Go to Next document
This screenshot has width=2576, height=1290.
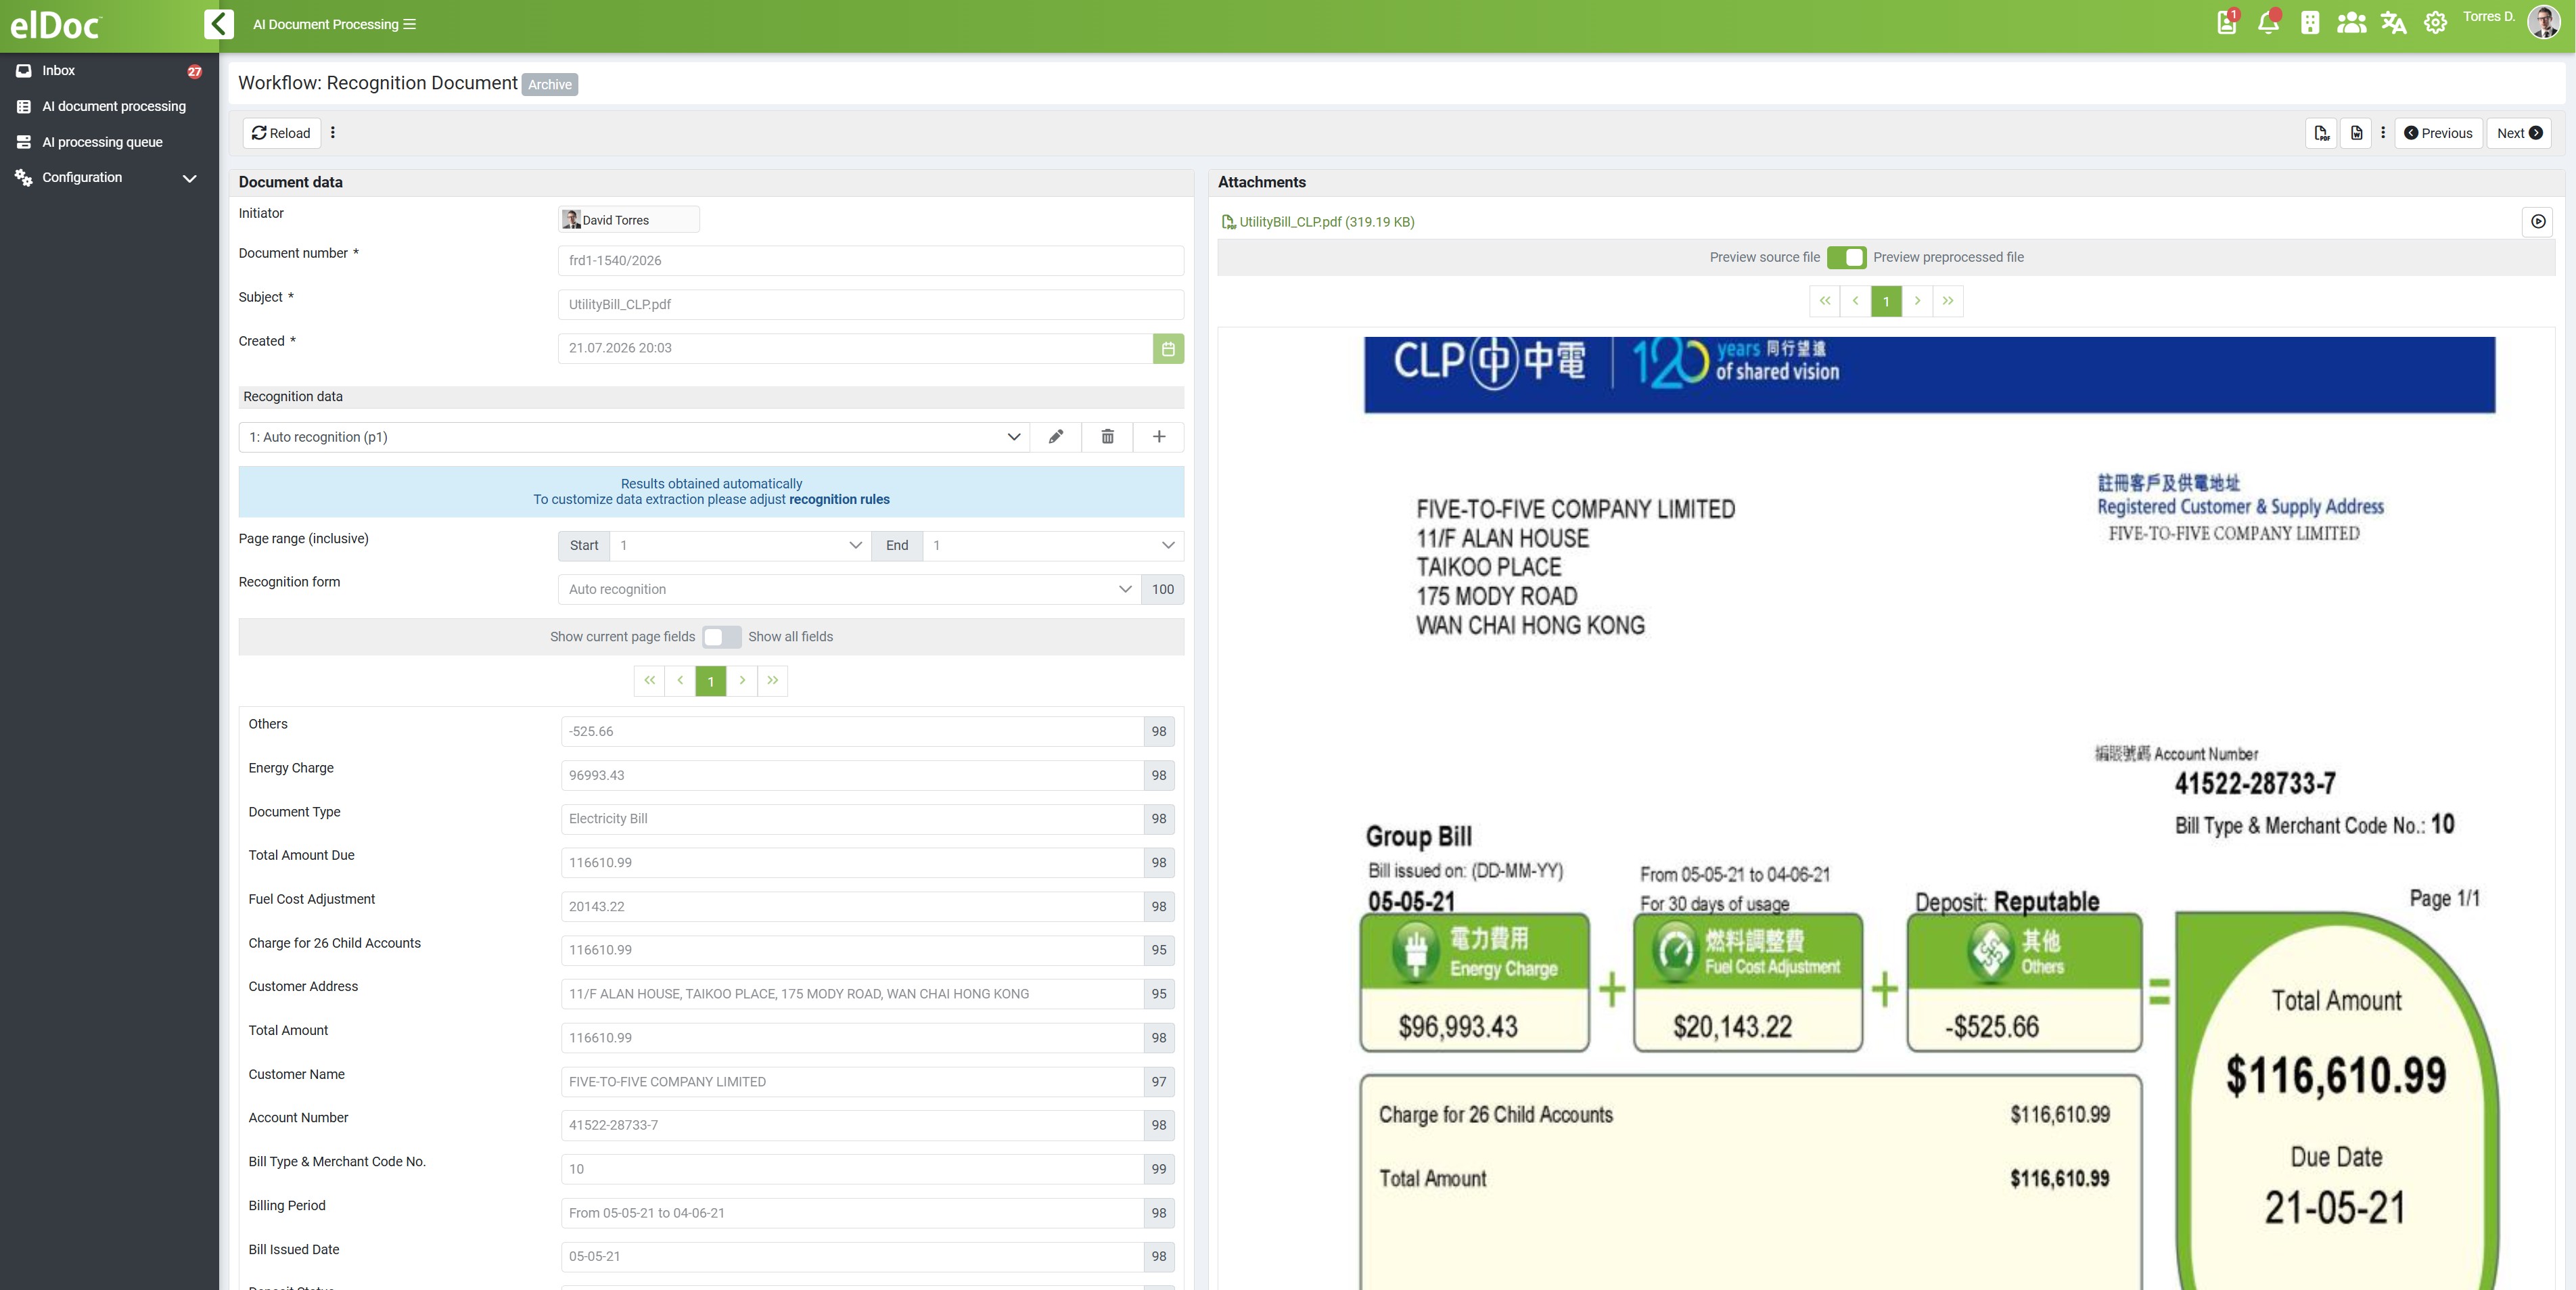tap(2519, 133)
